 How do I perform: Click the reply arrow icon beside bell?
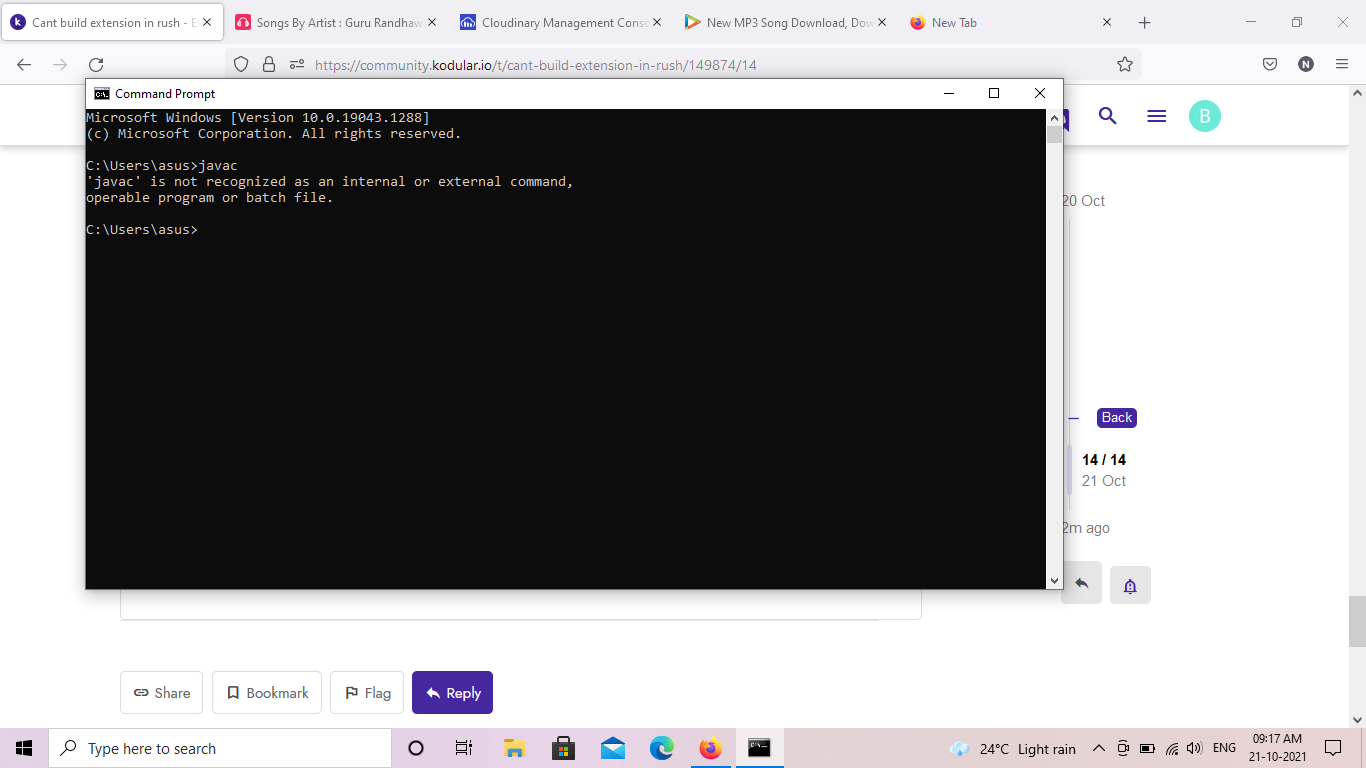point(1081,583)
